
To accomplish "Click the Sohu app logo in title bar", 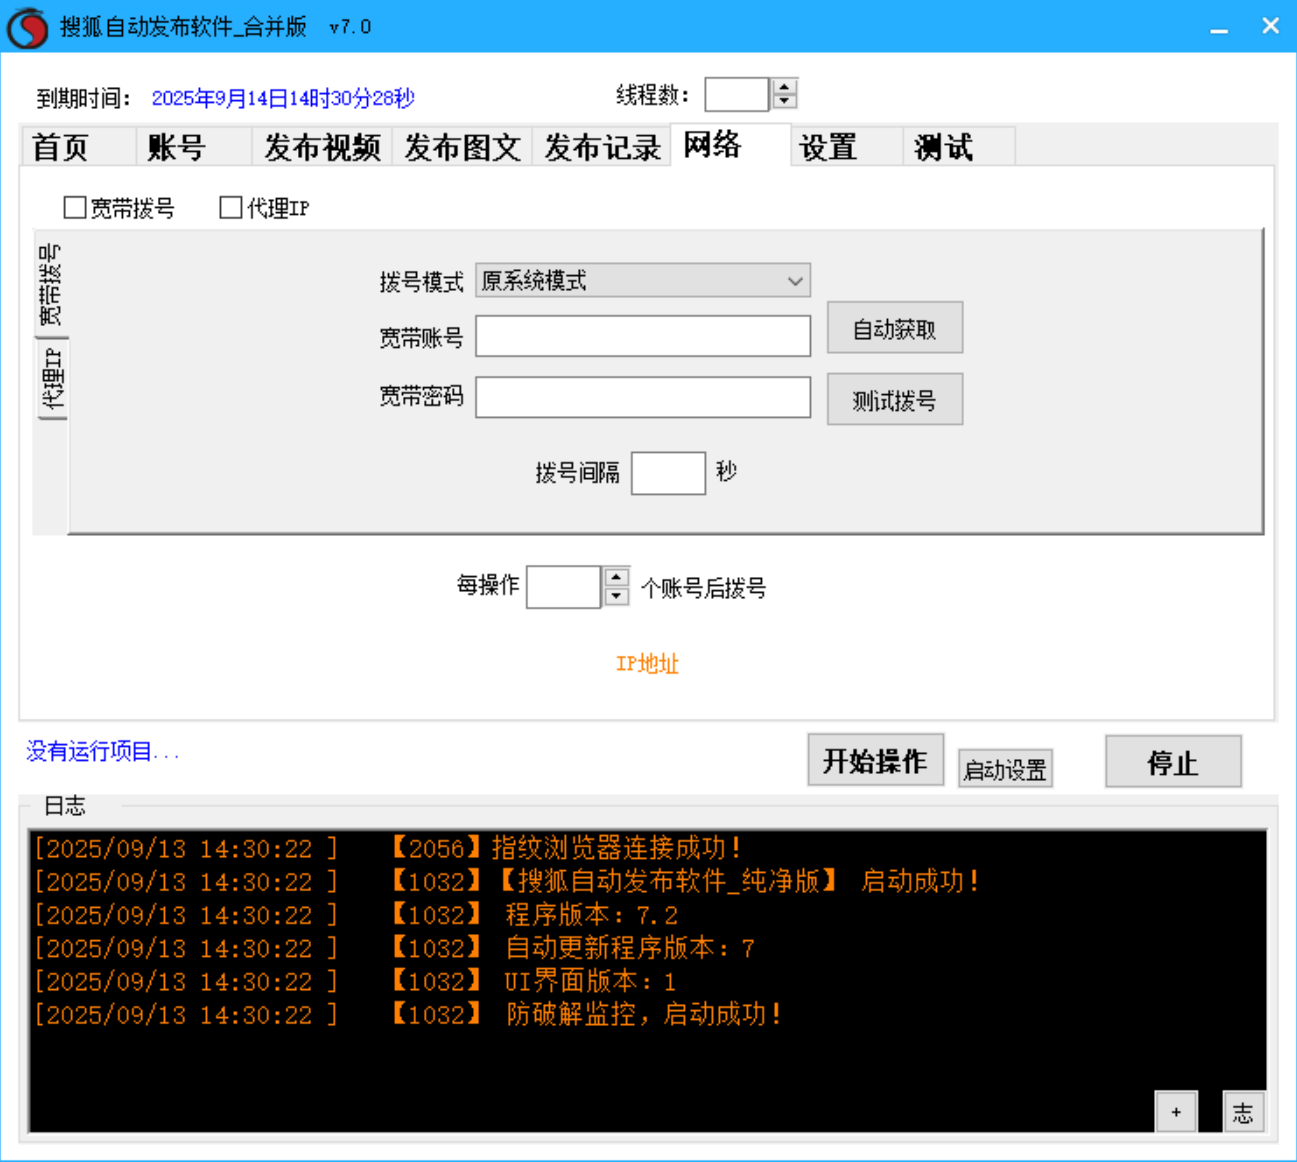I will click(x=28, y=26).
